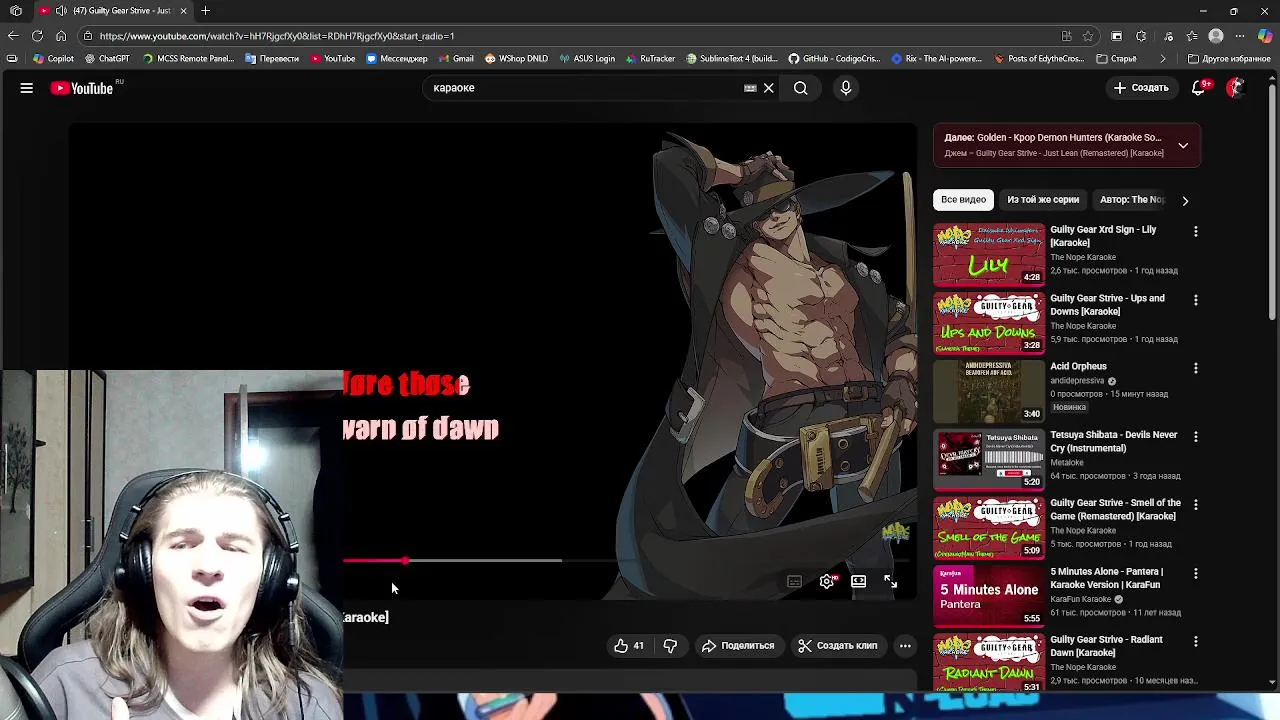Open options for Guilty Gear Xrd Sign - Lily
Screen dimensions: 1280x720
point(1195,231)
